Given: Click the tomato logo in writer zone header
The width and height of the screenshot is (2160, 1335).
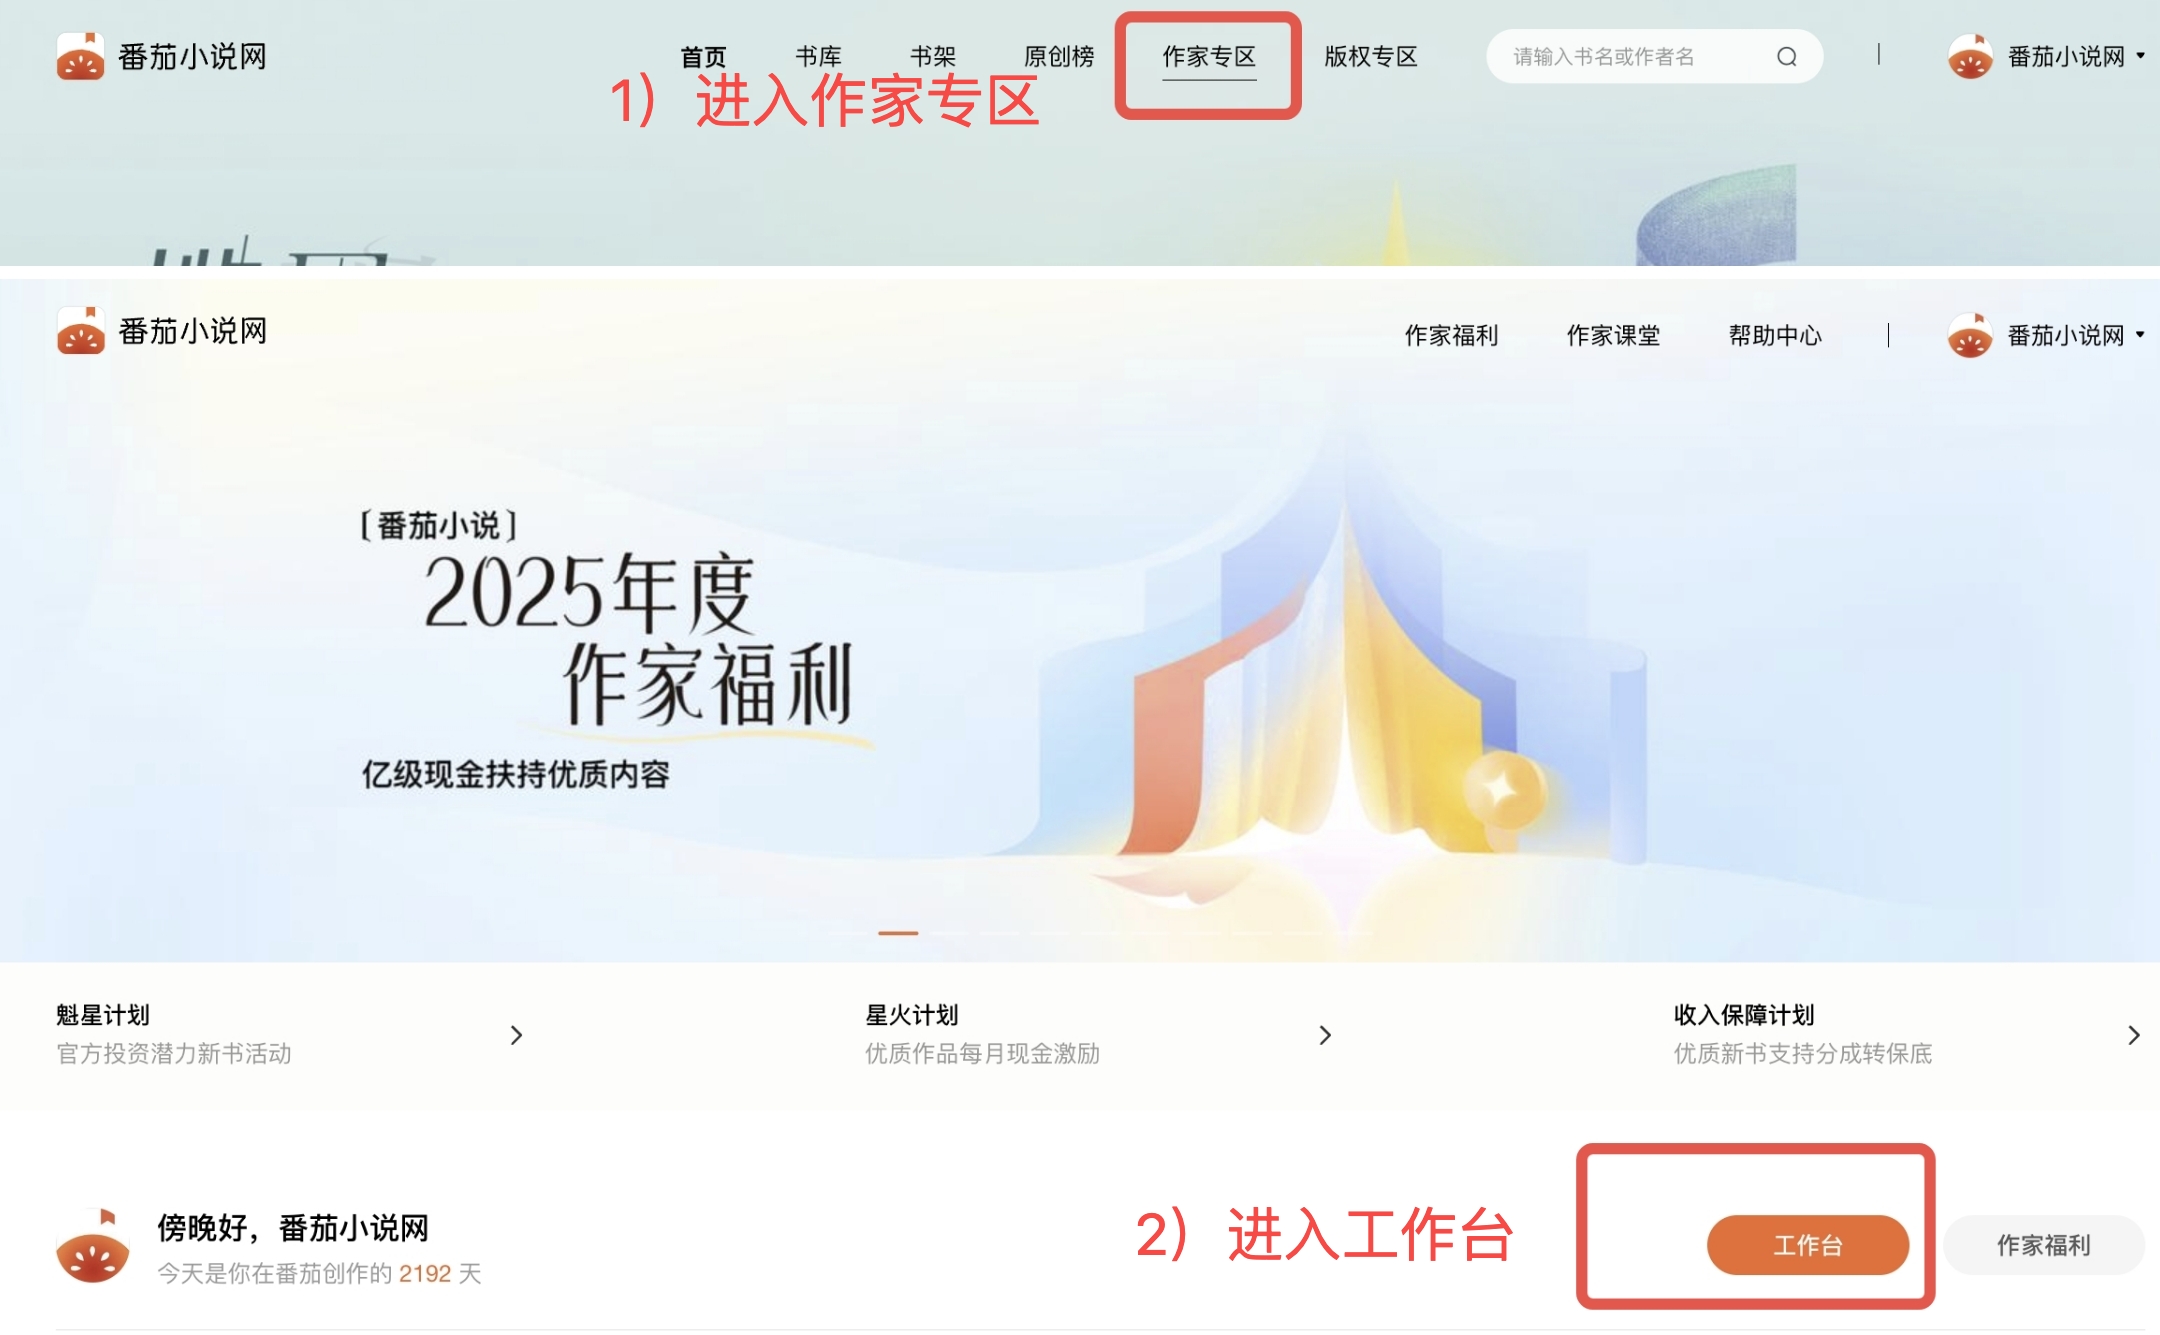Looking at the screenshot, I should pos(80,331).
